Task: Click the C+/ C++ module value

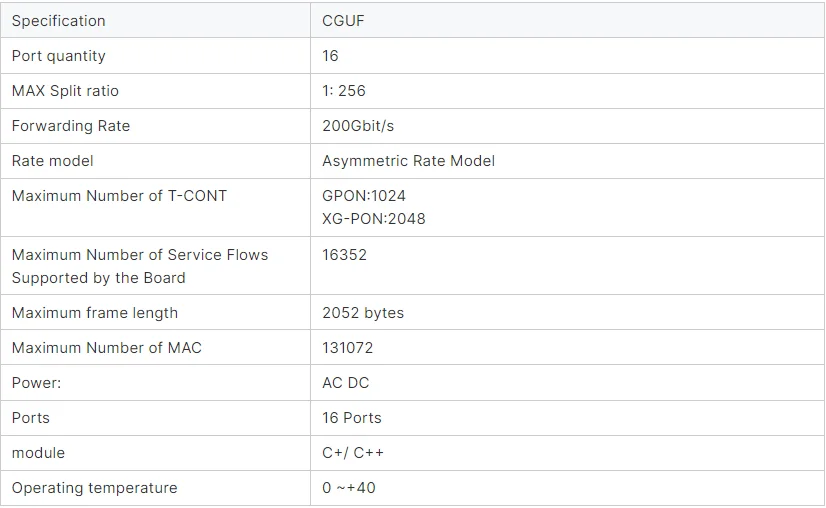Action: 352,453
